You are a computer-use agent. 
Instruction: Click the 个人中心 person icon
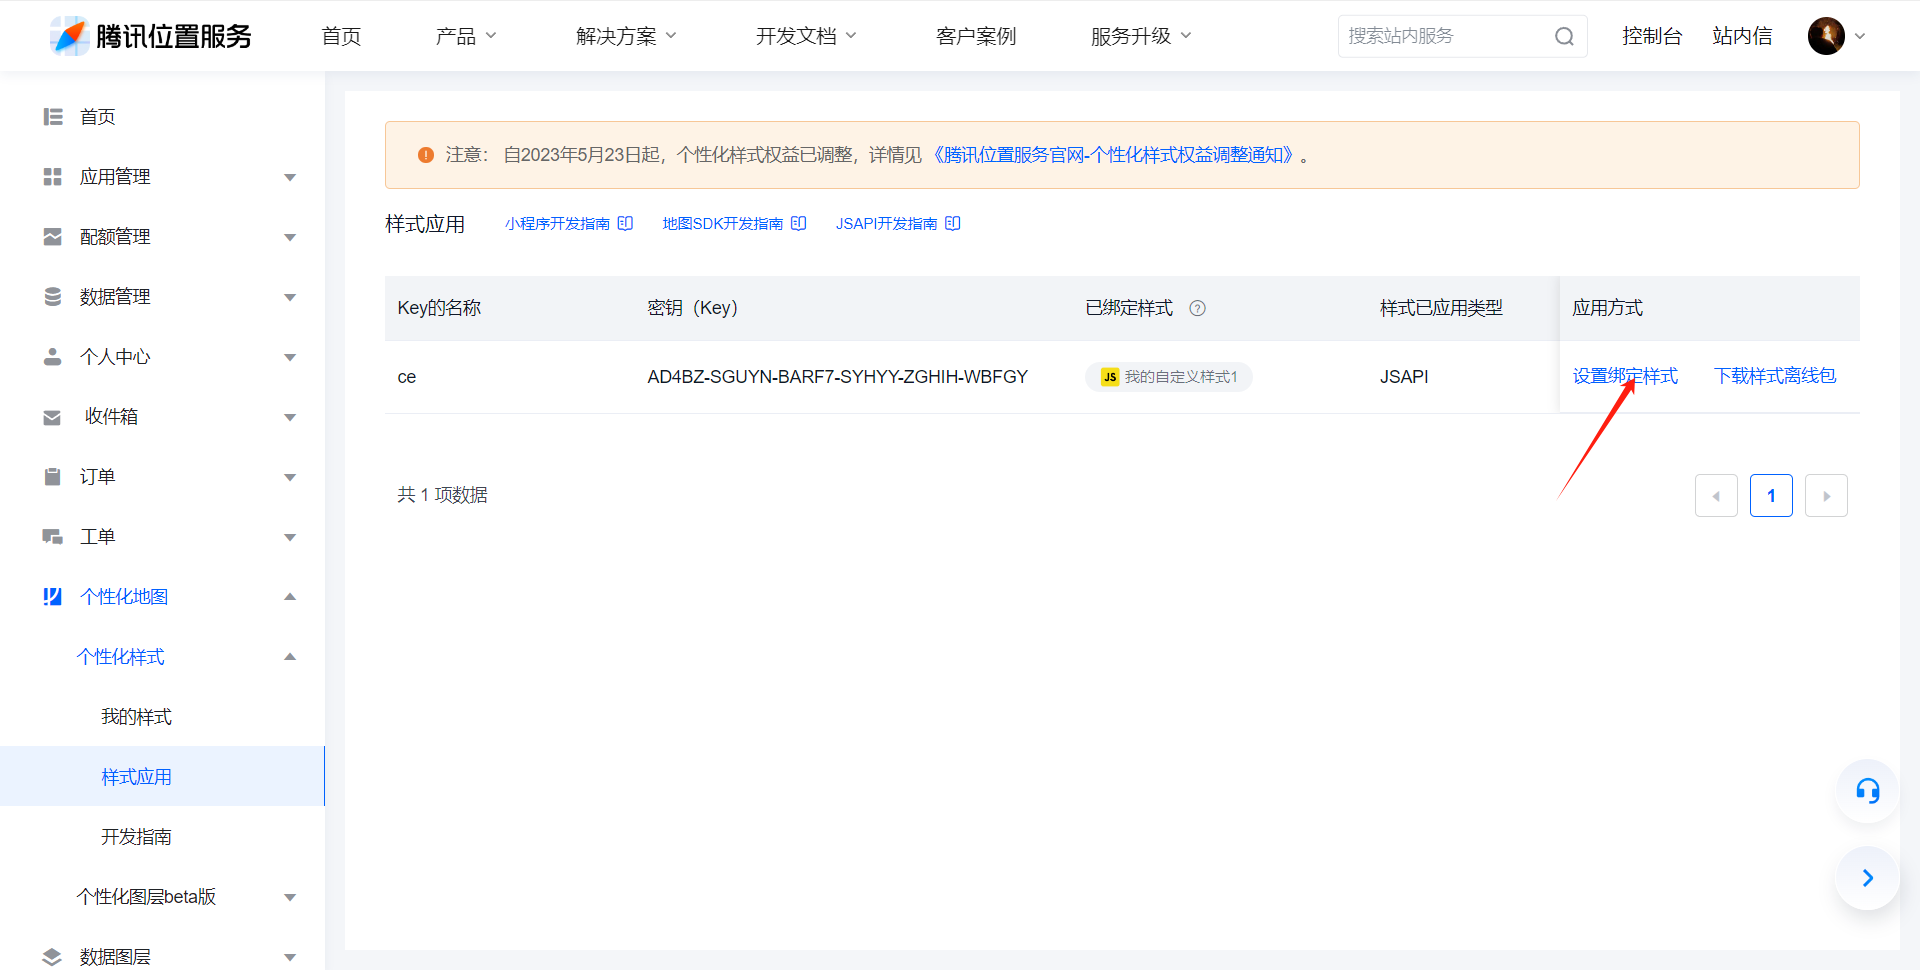[53, 357]
